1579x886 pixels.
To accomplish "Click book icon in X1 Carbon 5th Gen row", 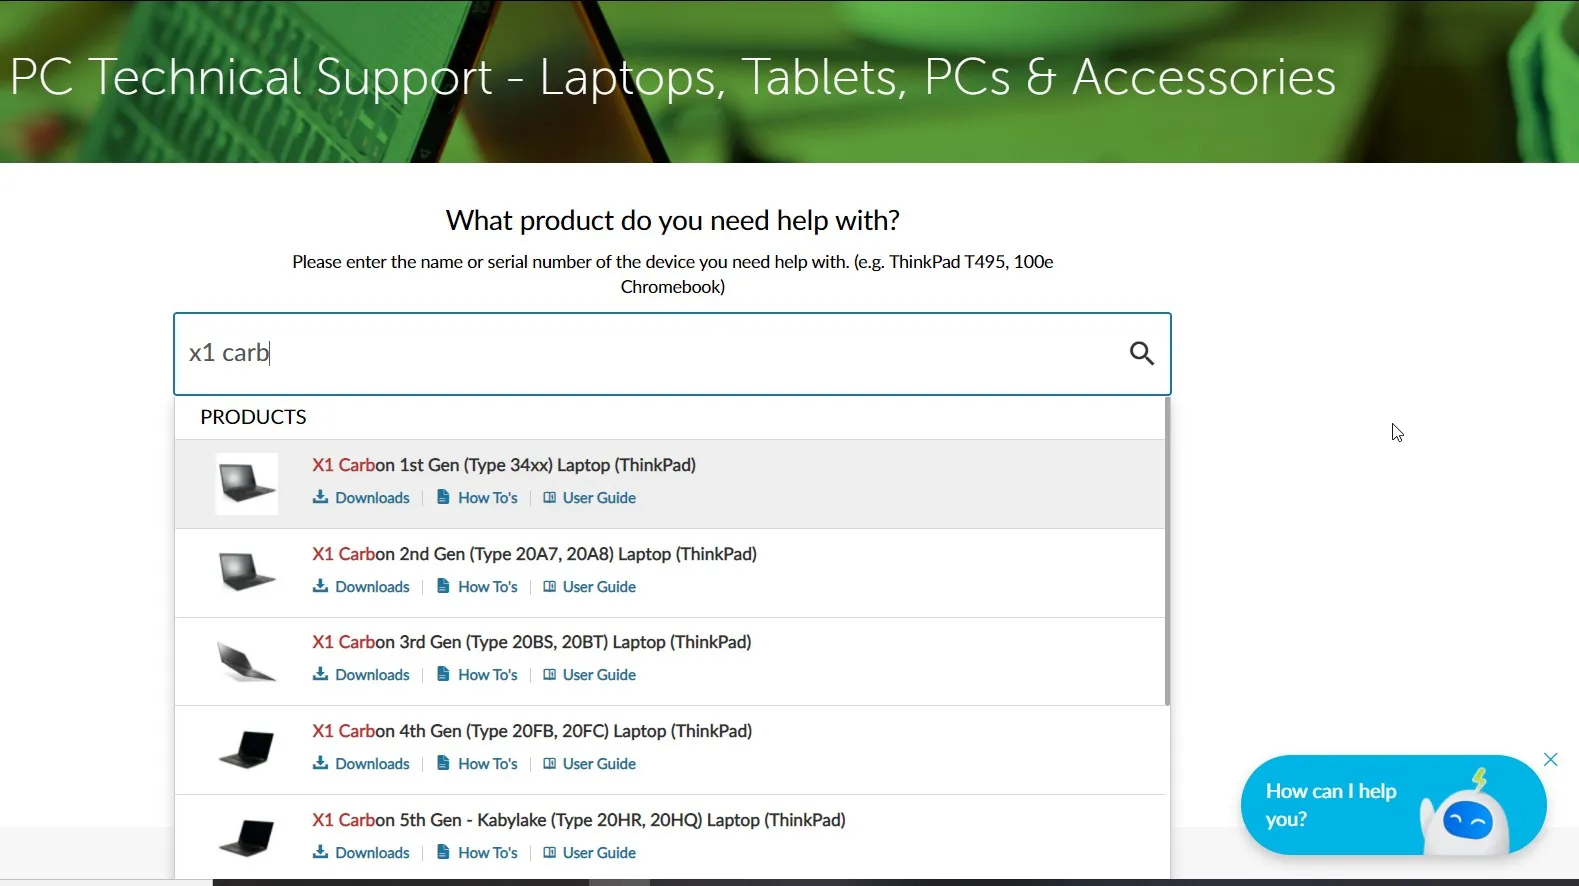I will 549,853.
